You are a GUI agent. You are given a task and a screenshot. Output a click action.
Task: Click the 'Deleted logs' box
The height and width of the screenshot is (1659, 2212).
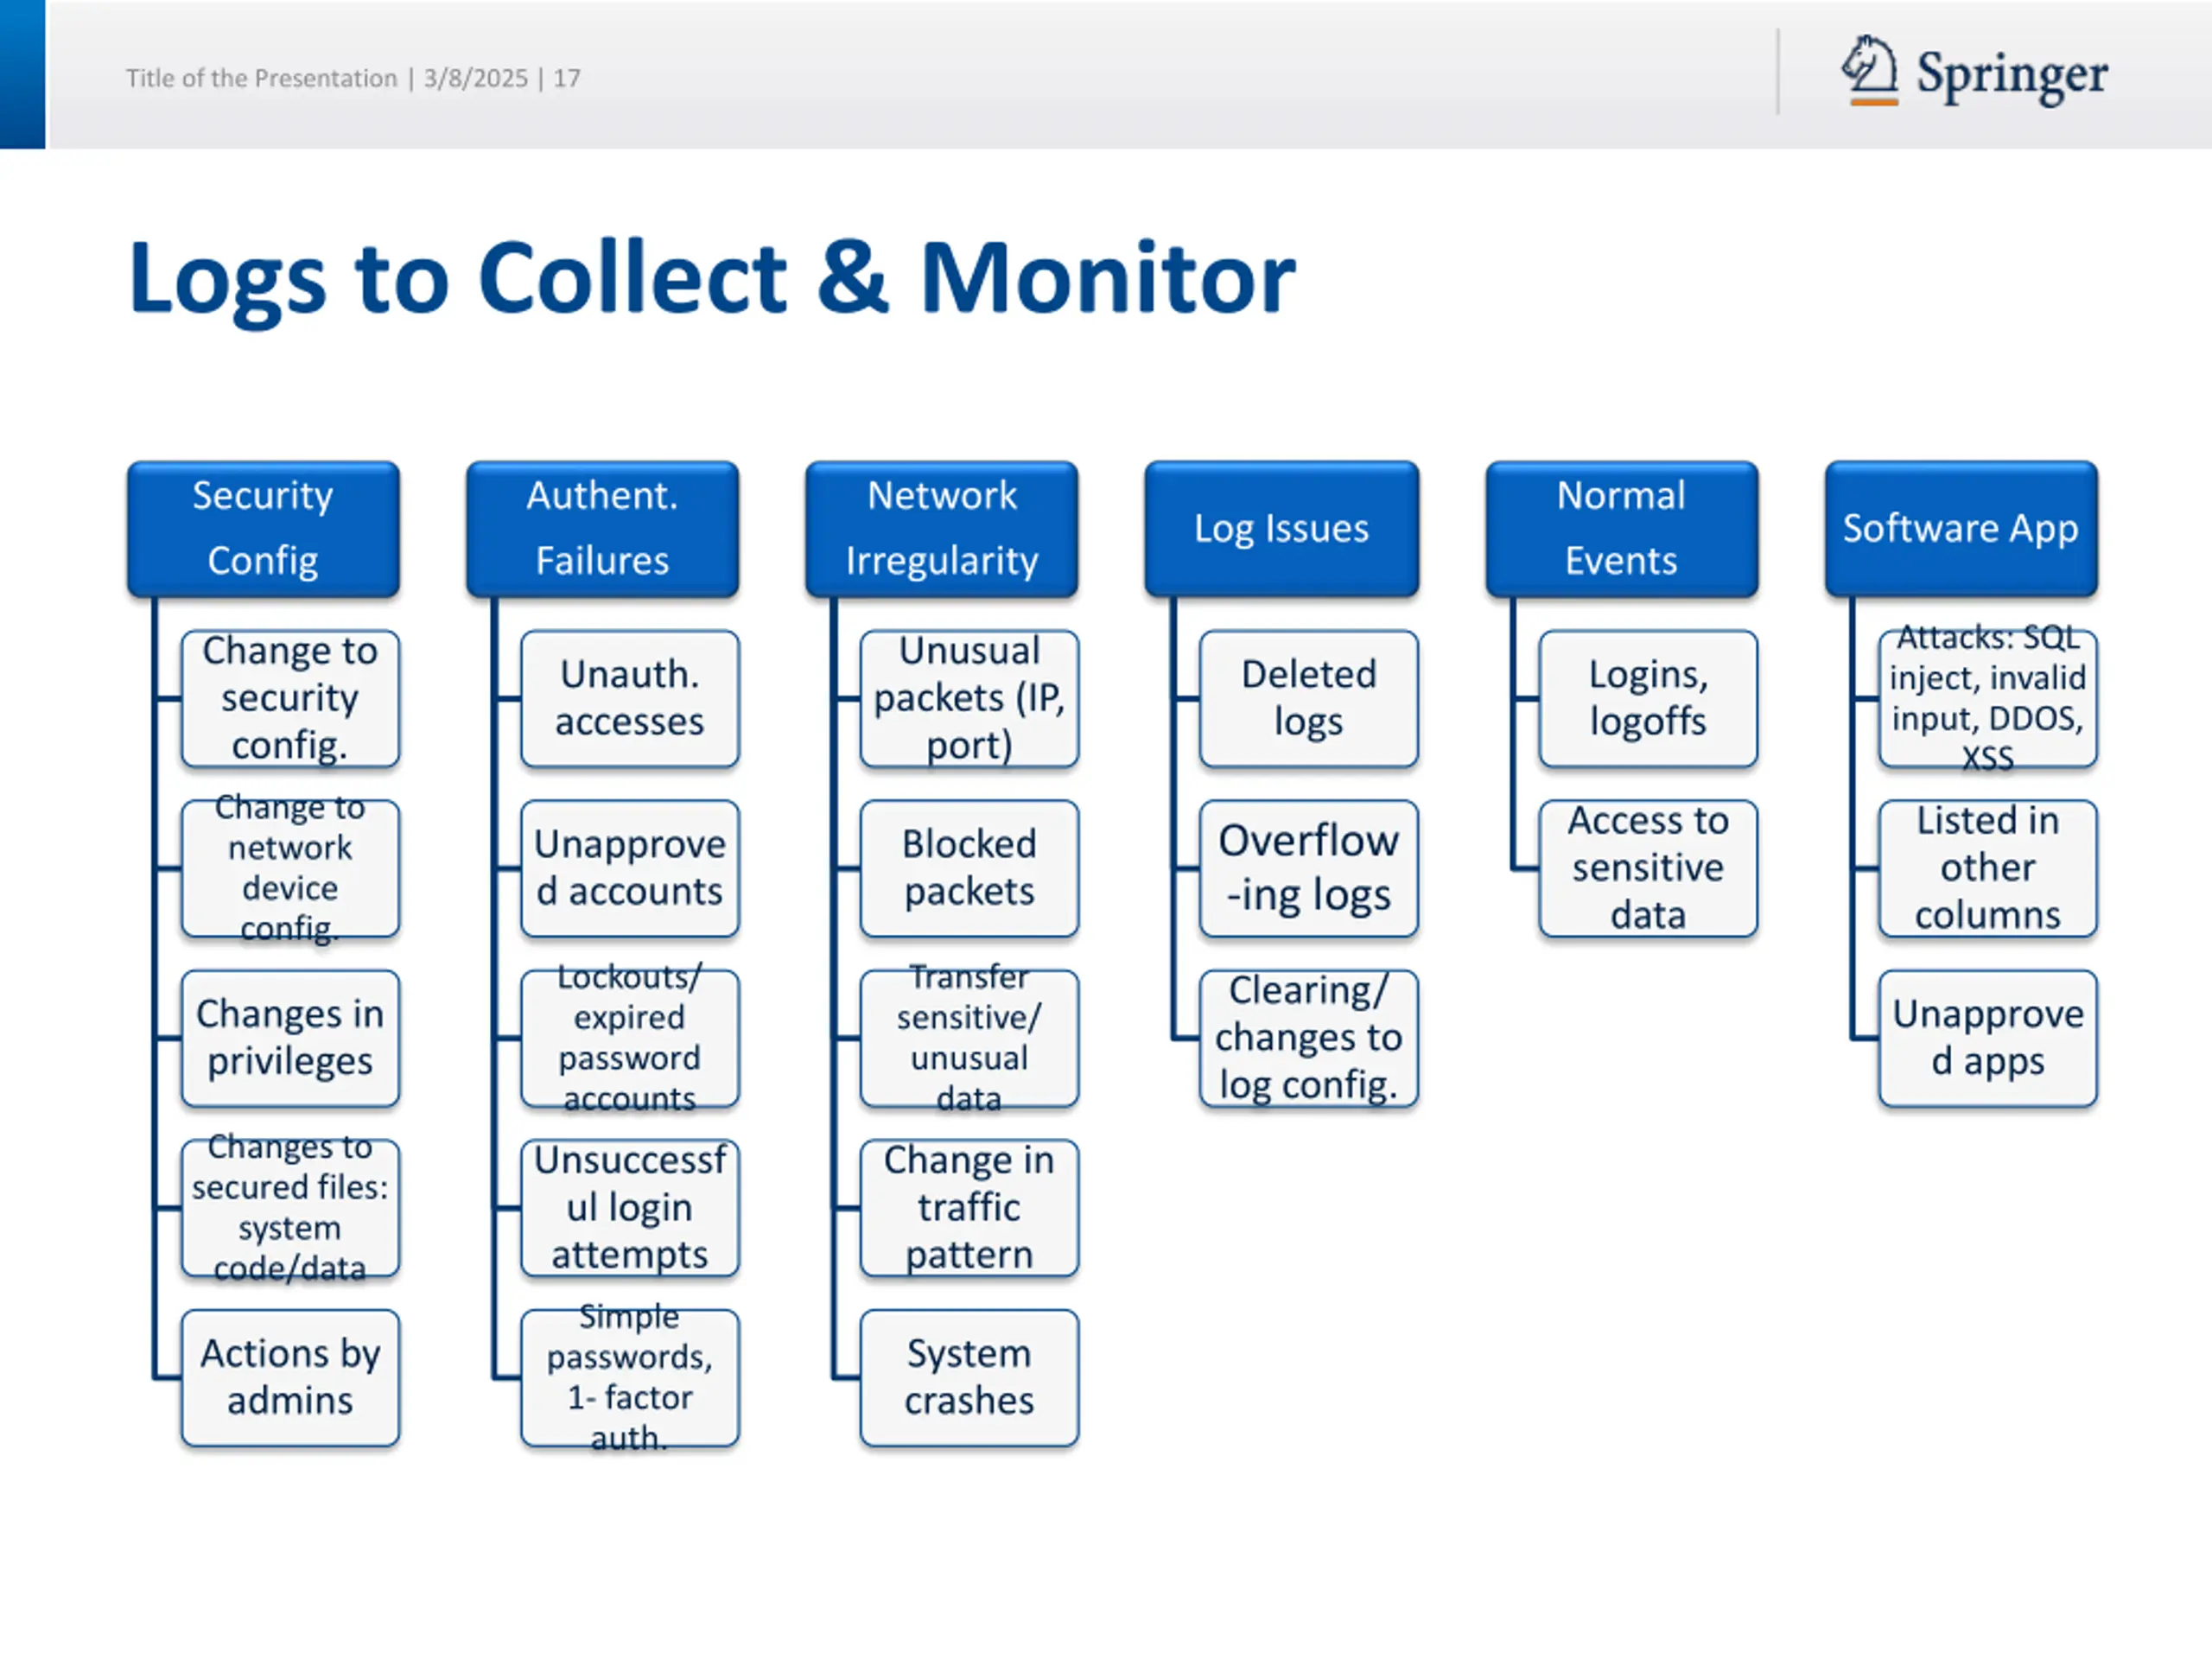(1309, 698)
